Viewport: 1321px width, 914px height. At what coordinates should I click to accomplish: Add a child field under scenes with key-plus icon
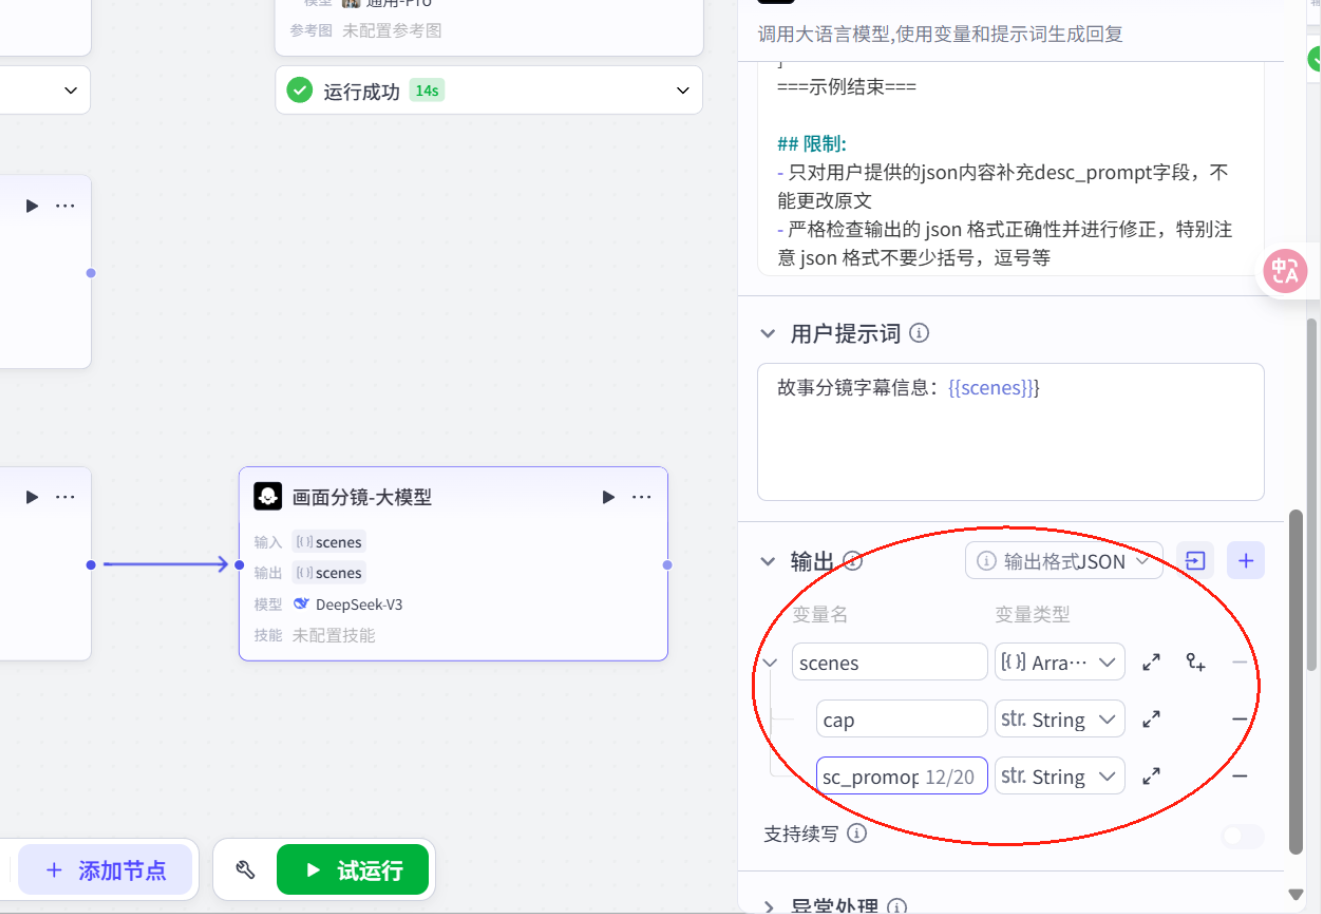click(1195, 661)
